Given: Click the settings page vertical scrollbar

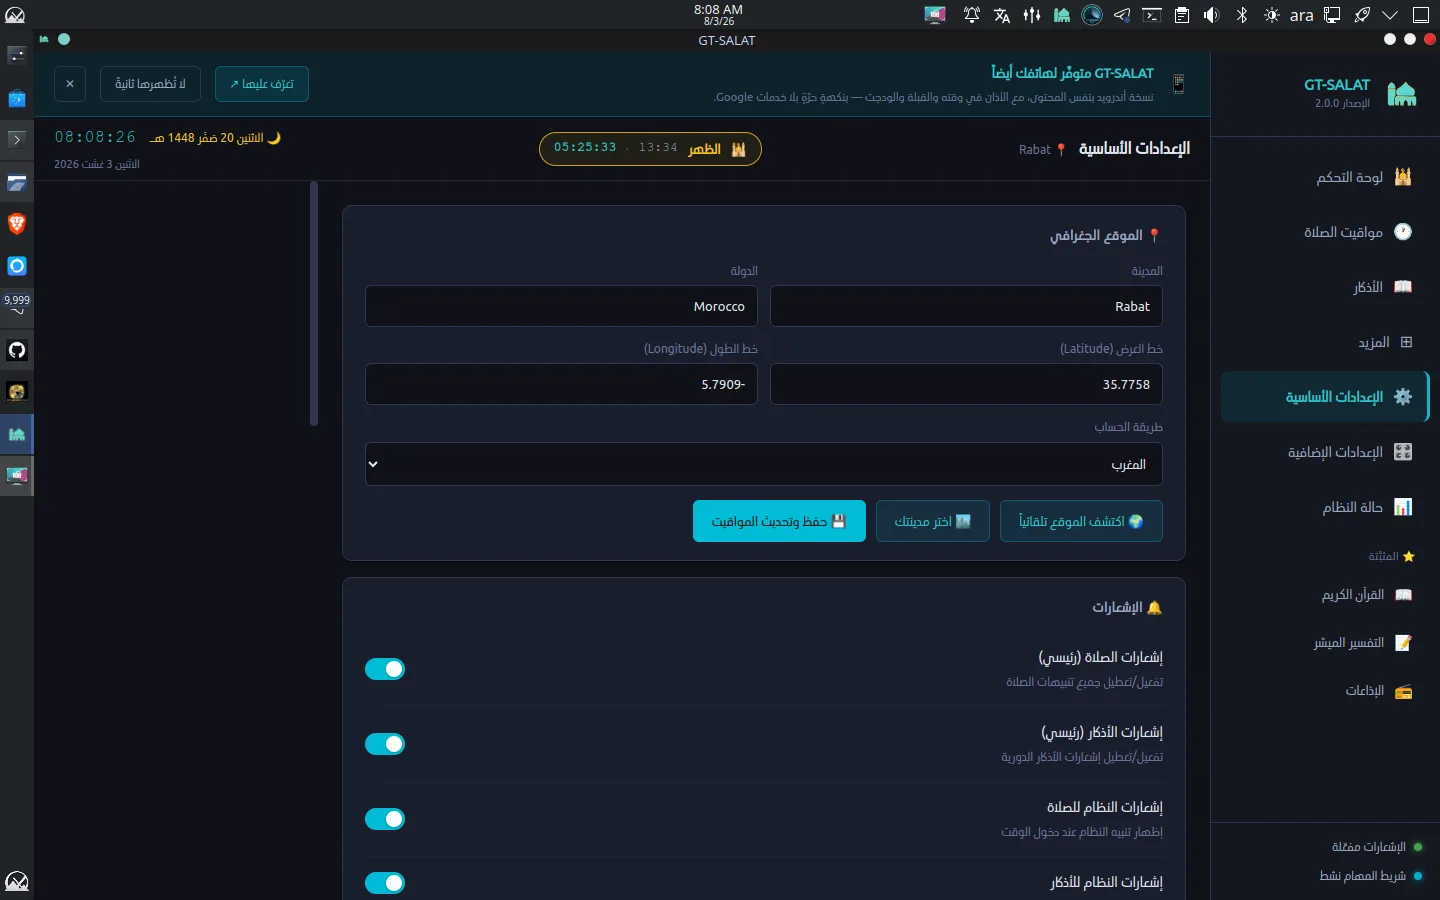Looking at the screenshot, I should point(314,303).
